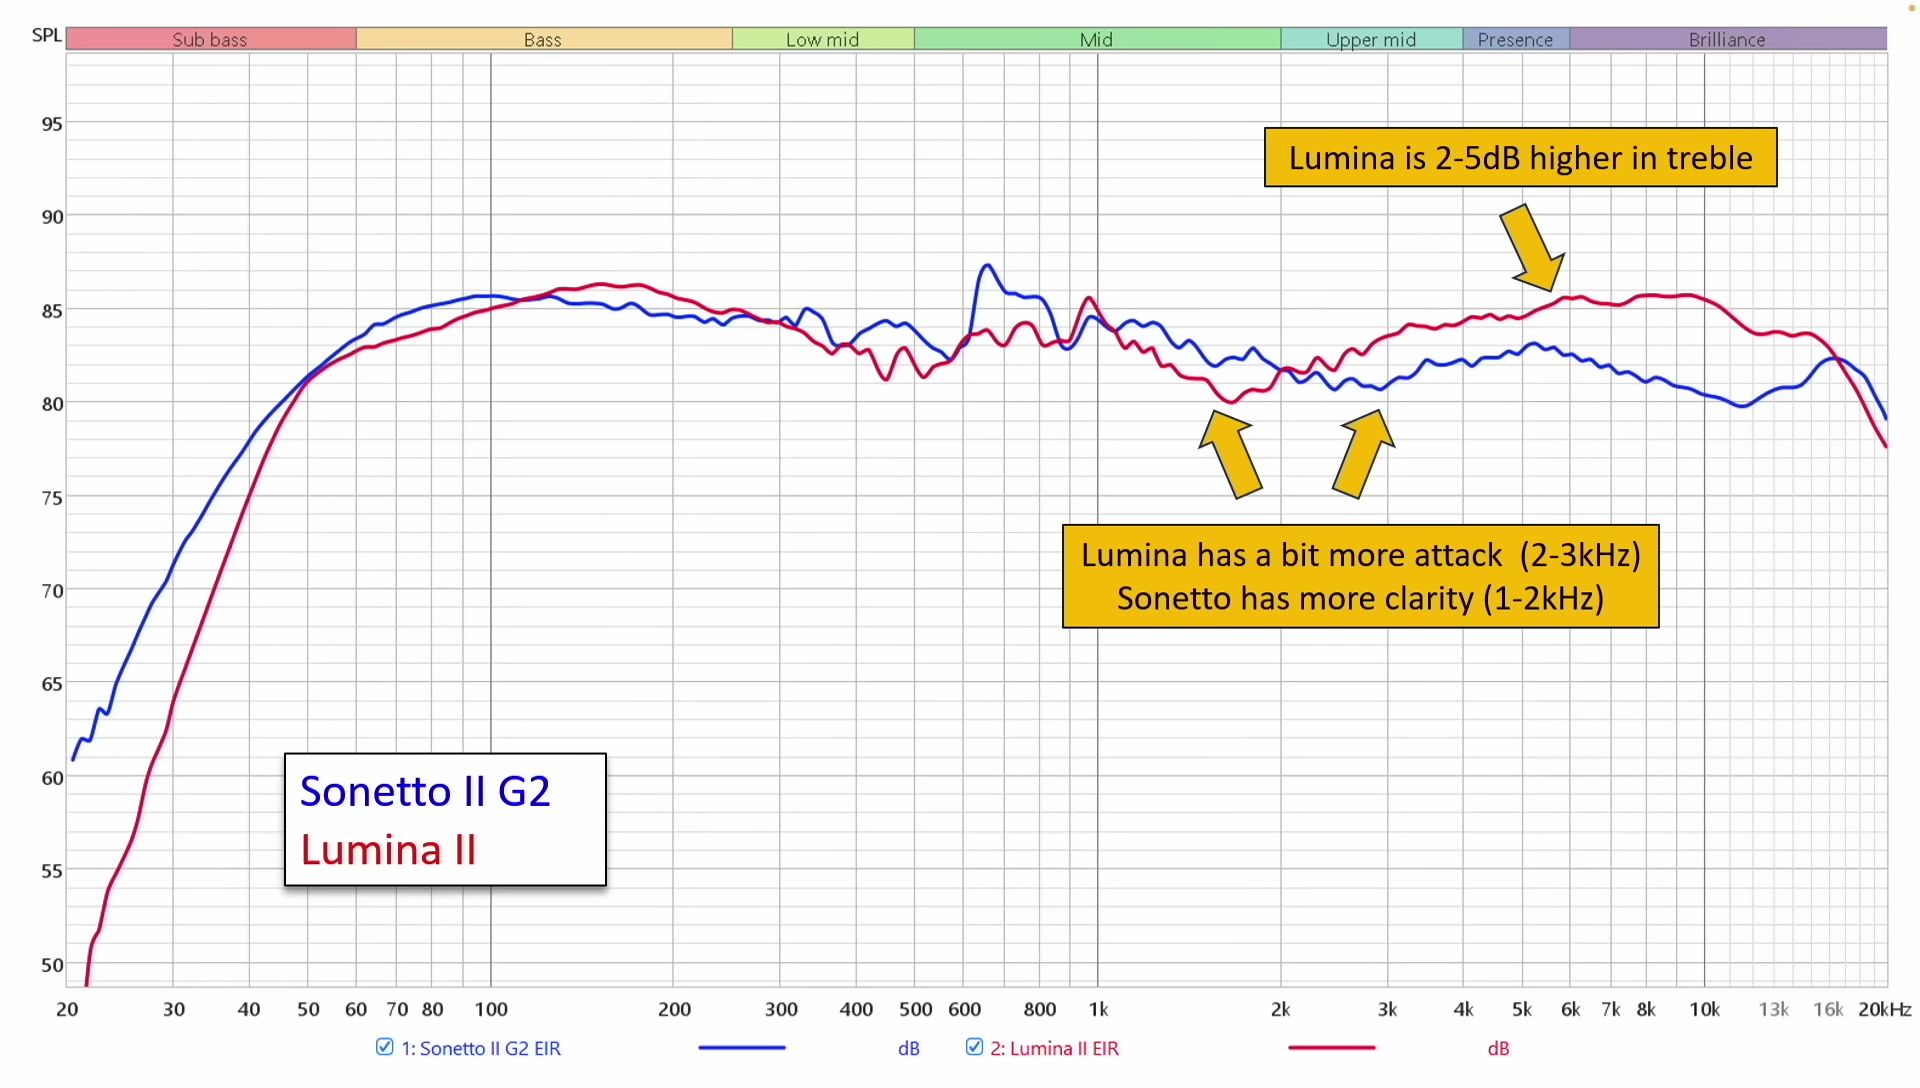Click the 10k frequency axis label
This screenshot has width=1920, height=1088.
[1705, 1009]
